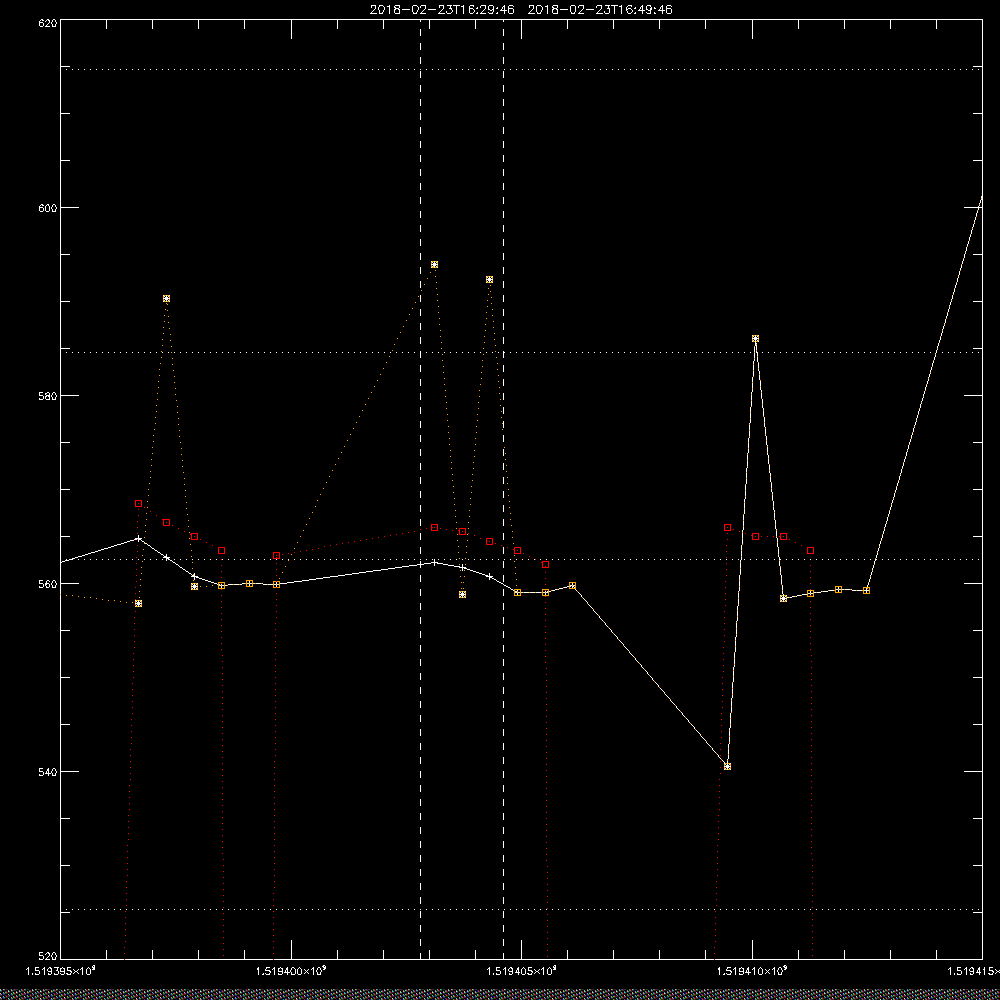Click the 1.519410×10⁹ x-axis label
Image resolution: width=1000 pixels, height=1000 pixels.
point(753,971)
